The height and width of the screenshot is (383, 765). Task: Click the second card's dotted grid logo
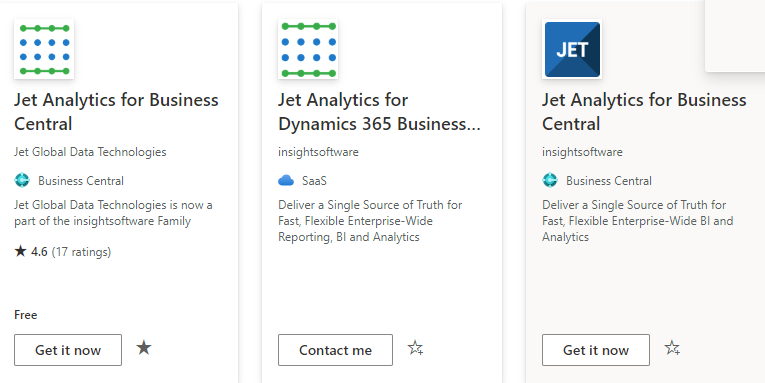[308, 49]
